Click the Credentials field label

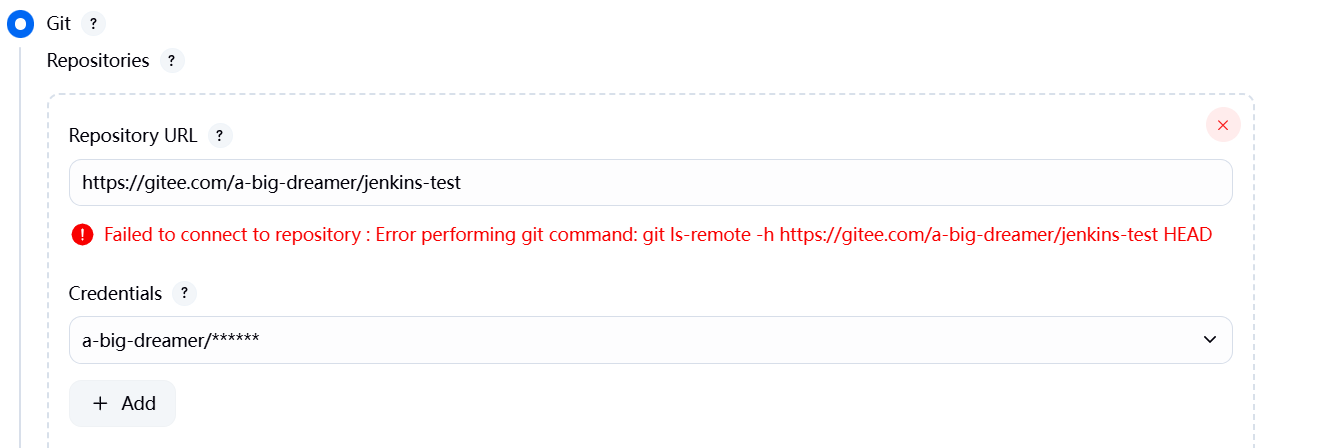[x=115, y=294]
